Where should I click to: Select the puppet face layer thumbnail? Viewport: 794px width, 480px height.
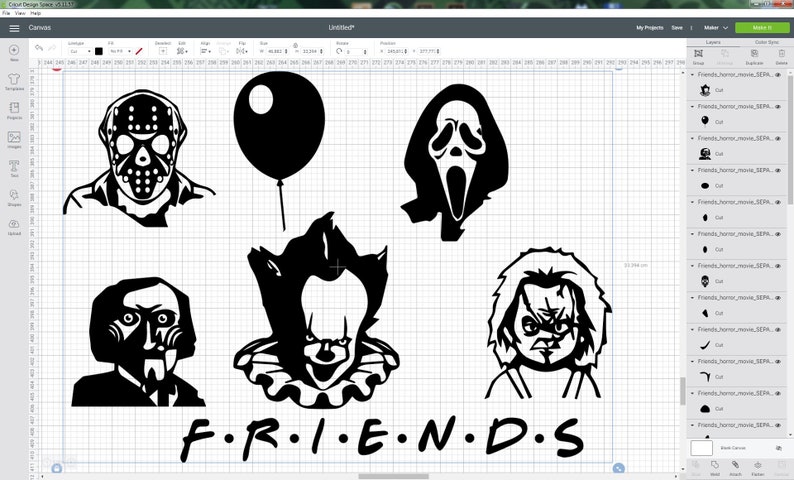pyautogui.click(x=704, y=153)
